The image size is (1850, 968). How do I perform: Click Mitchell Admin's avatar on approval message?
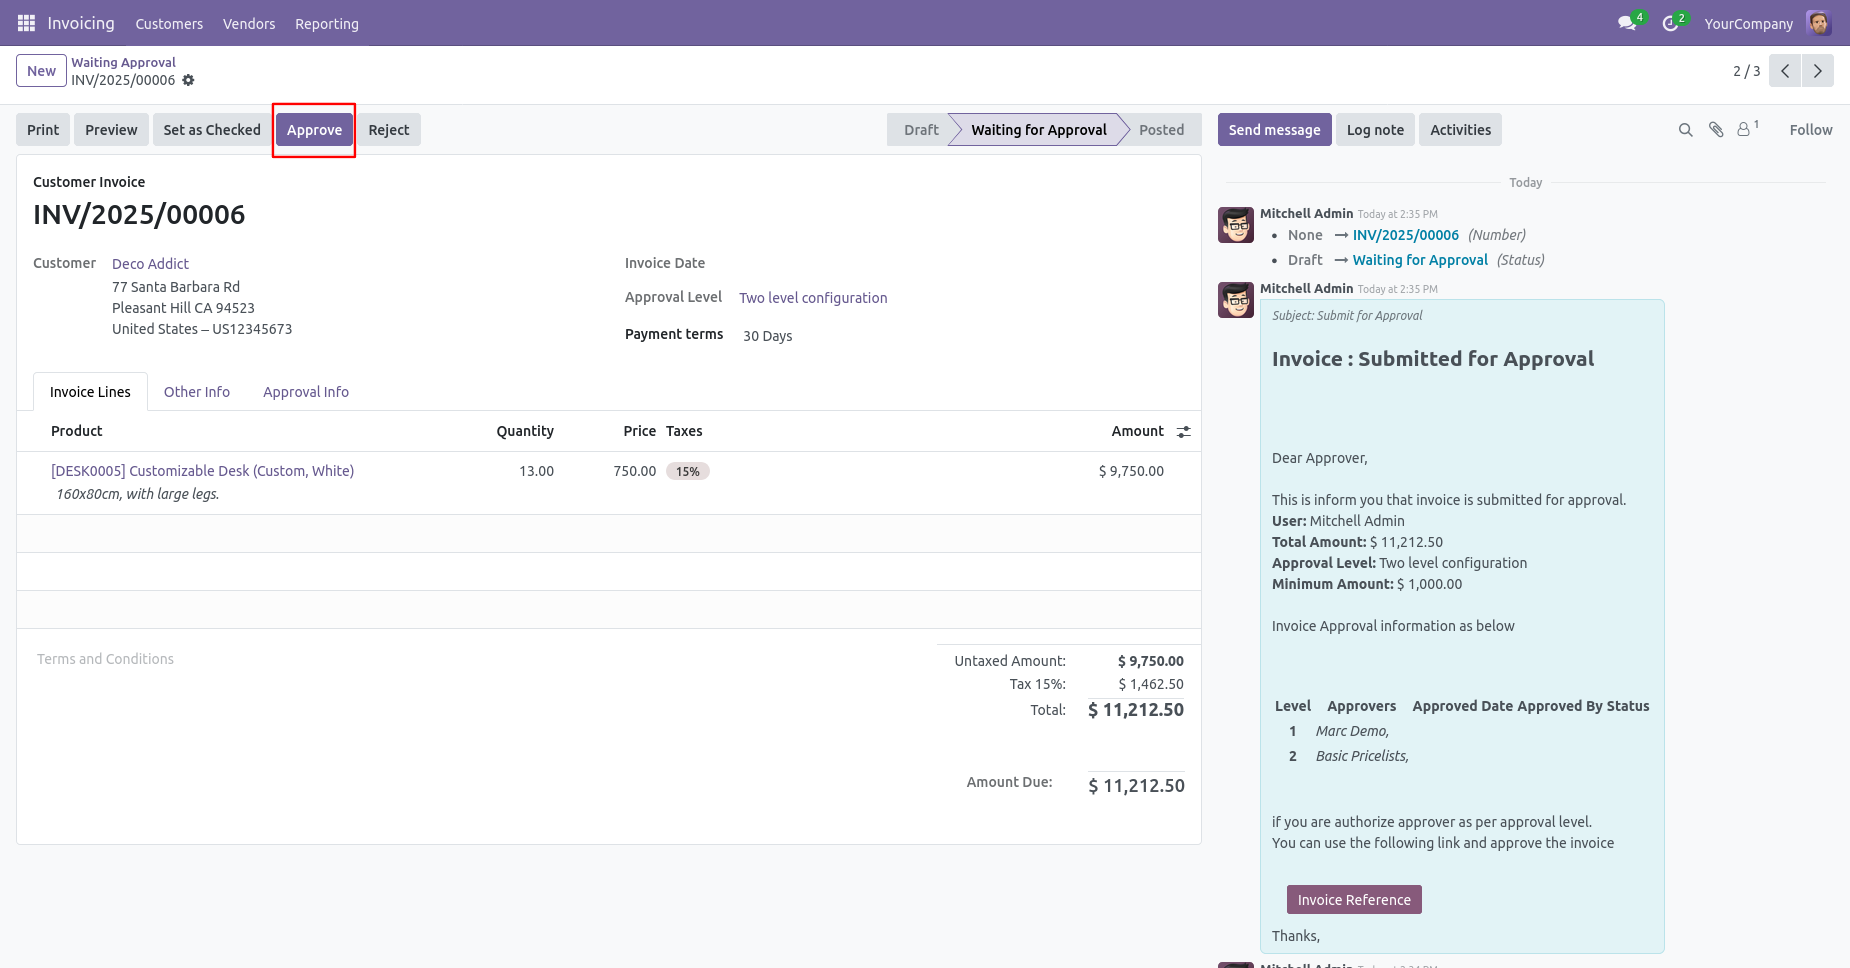click(x=1236, y=300)
